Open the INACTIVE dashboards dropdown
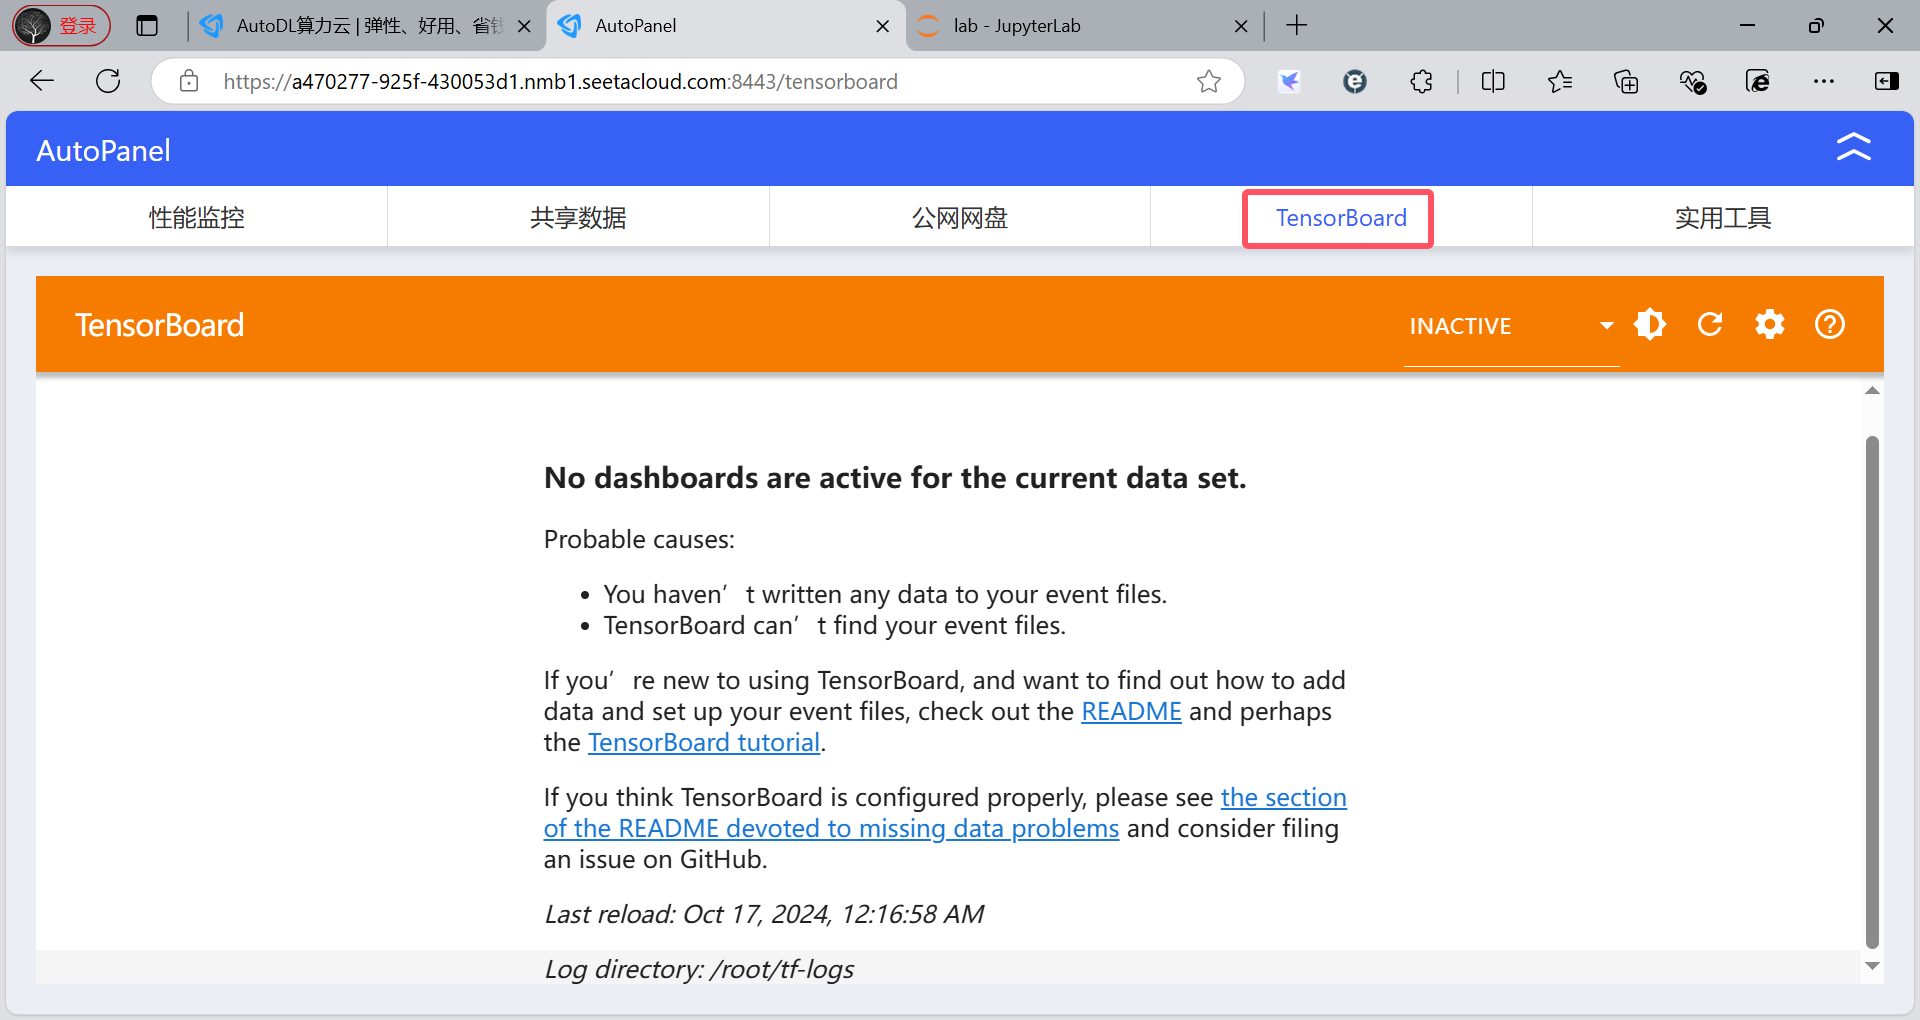The width and height of the screenshot is (1920, 1020). (1511, 326)
